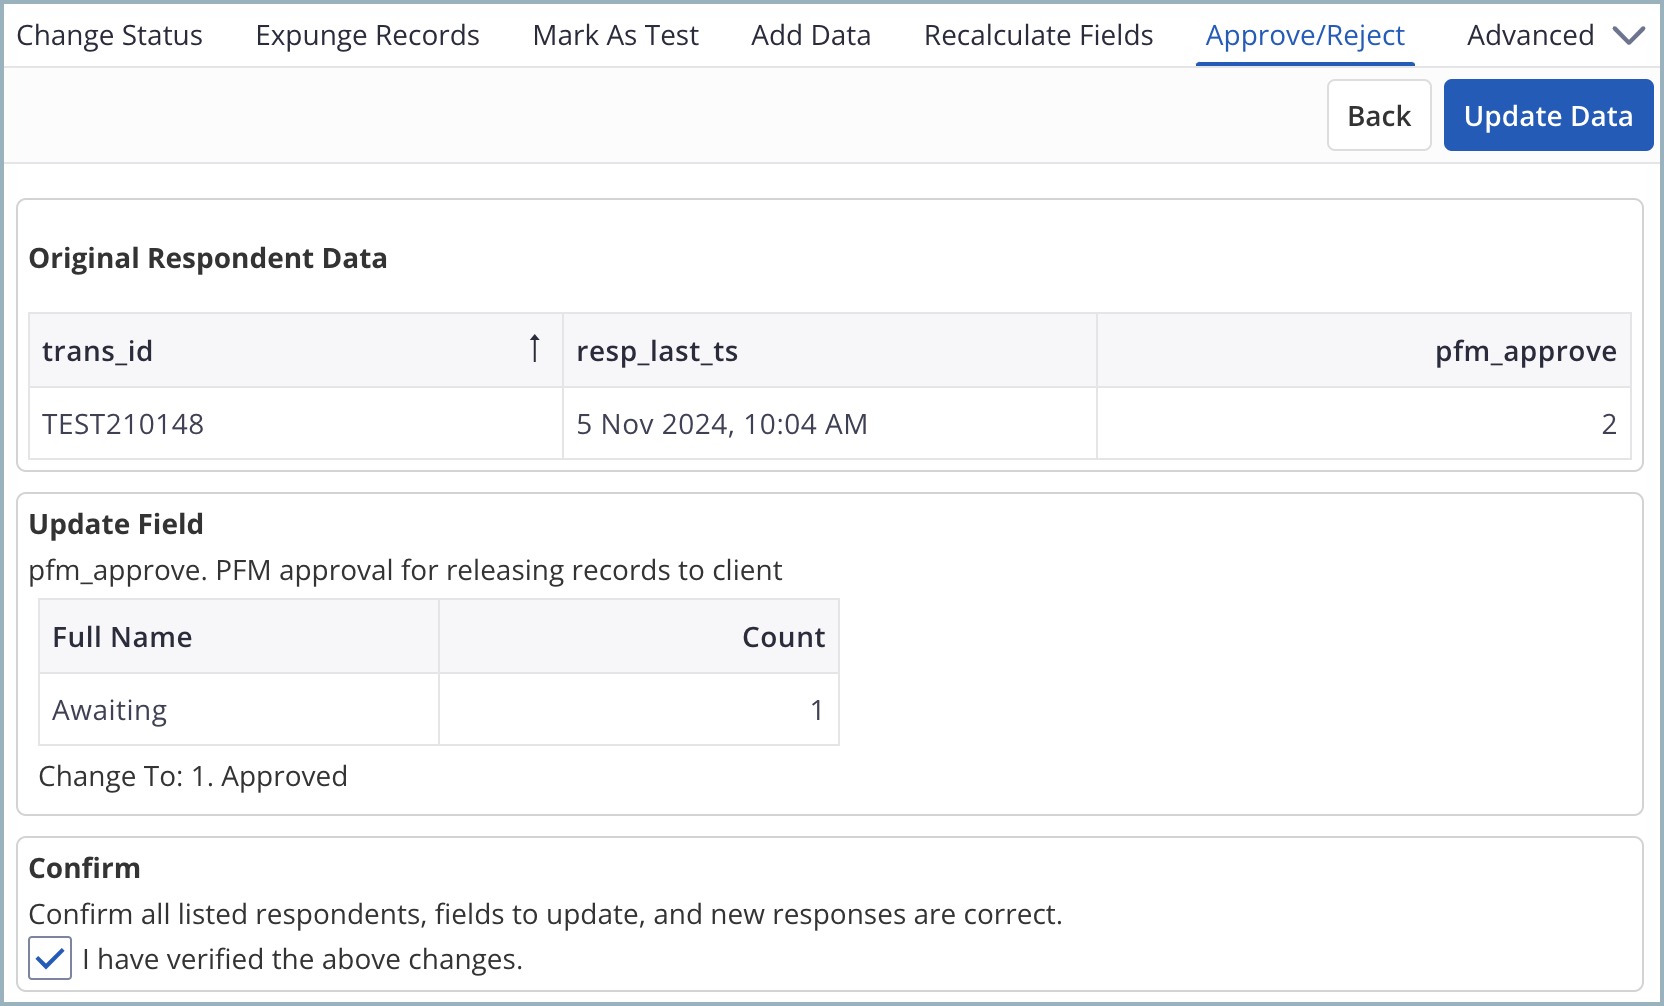The width and height of the screenshot is (1664, 1006).
Task: Select the Approve/Reject tab
Action: (x=1305, y=35)
